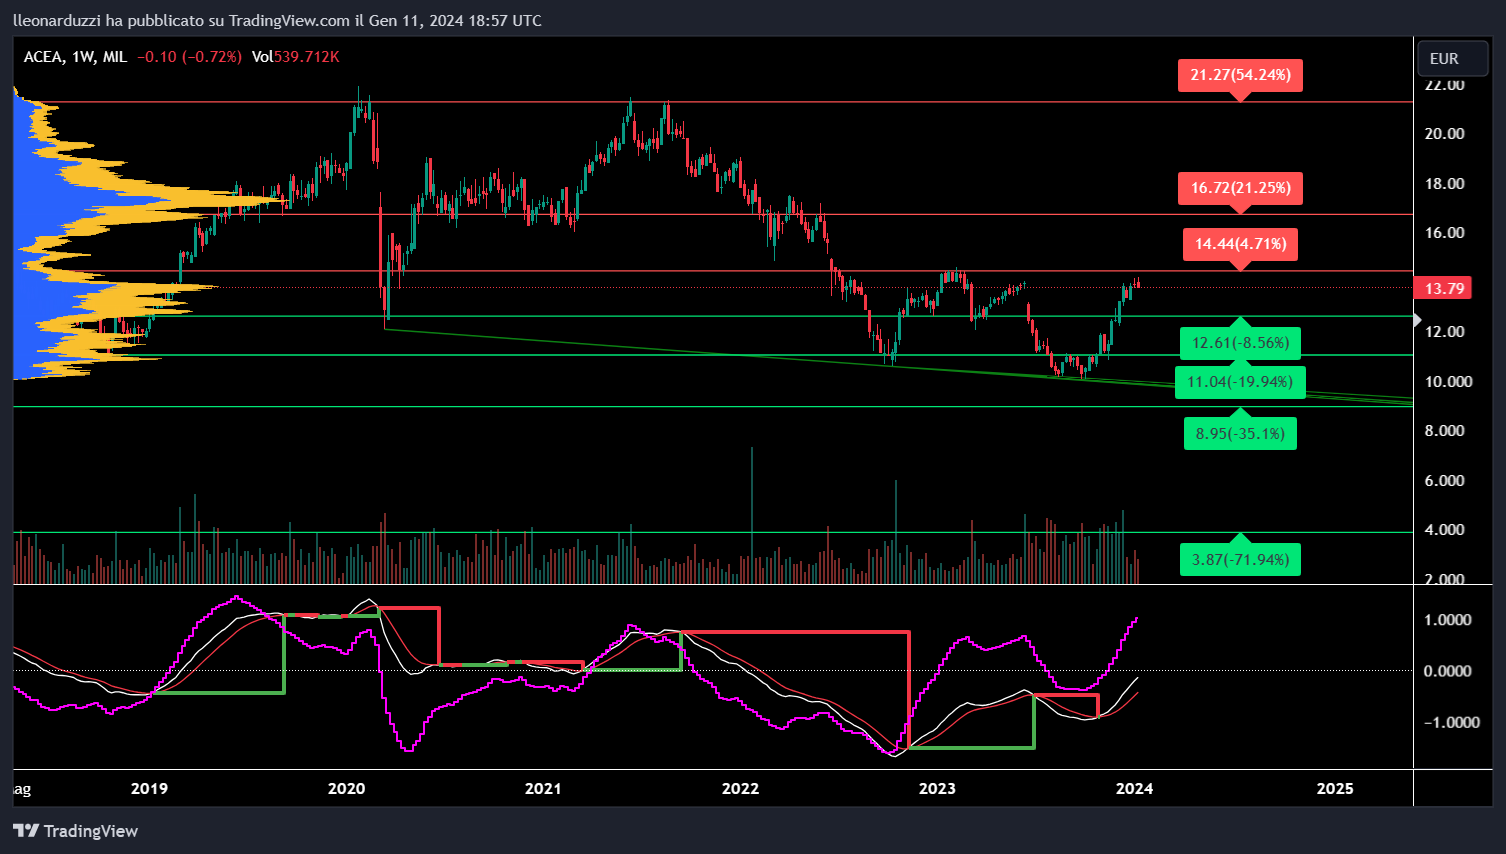Screen dimensions: 1506x854
Task: Click the 2020 time axis label
Action: pos(346,788)
